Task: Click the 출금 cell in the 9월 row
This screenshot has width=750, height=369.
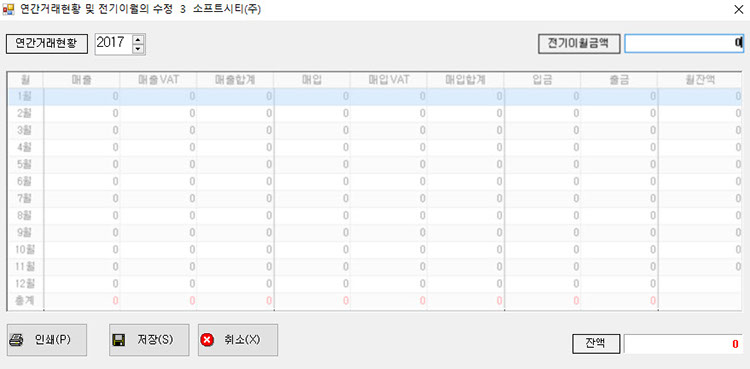Action: [619, 232]
